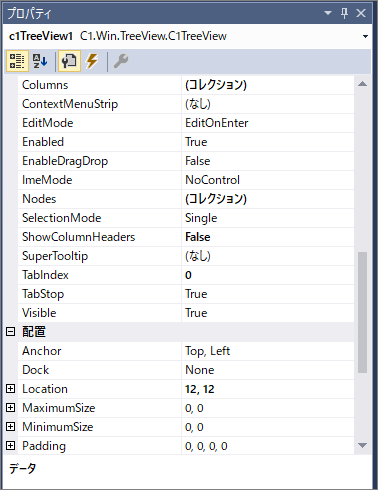Click NoControl value of ImeMode
This screenshot has width=378, height=490.
pyautogui.click(x=212, y=180)
